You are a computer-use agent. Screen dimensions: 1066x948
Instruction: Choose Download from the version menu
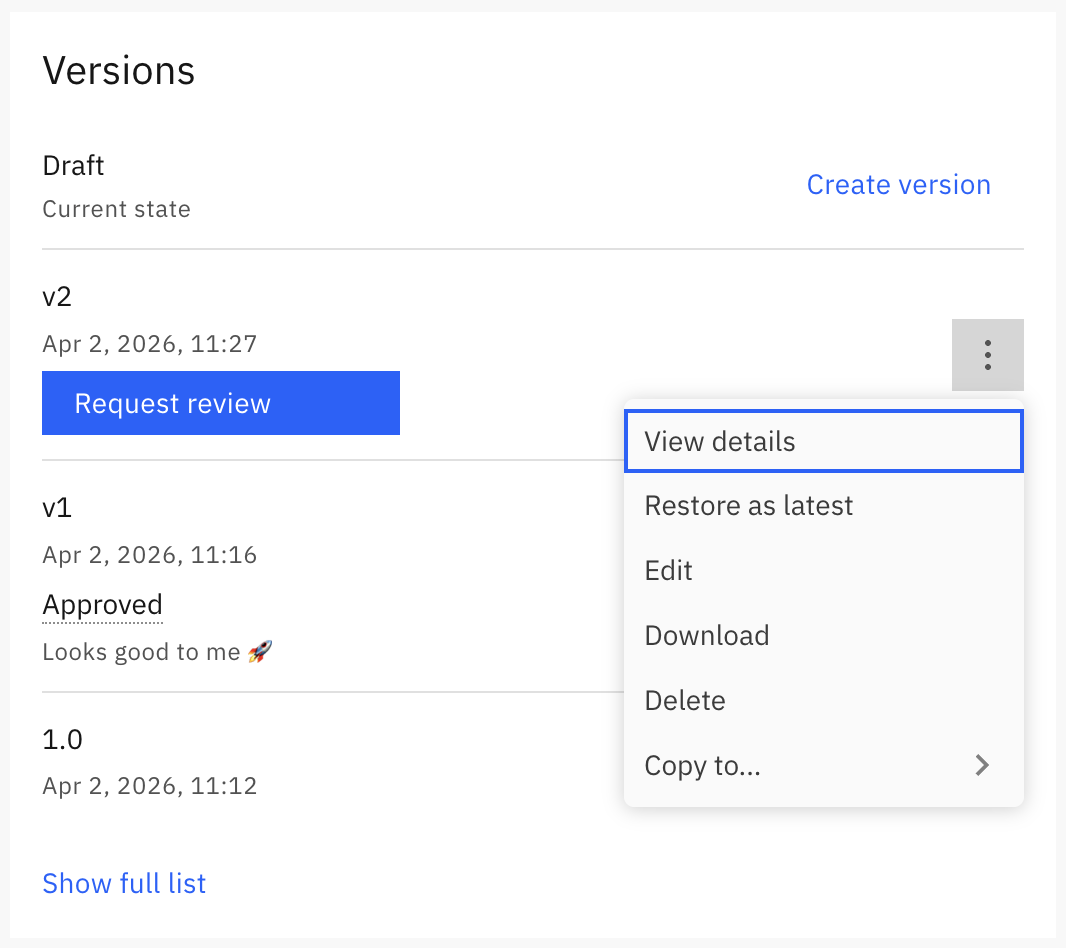(706, 636)
